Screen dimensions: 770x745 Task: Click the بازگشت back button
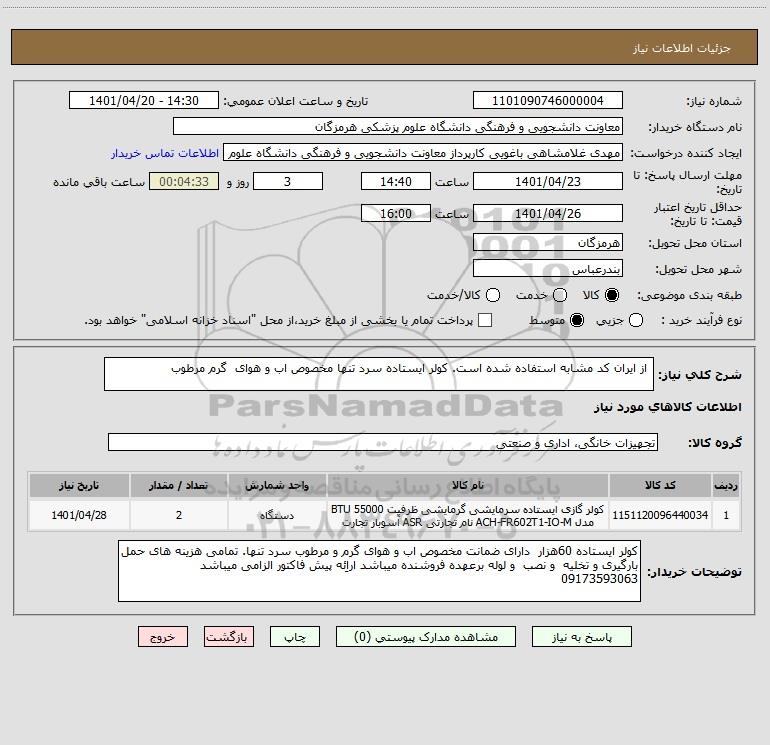(x=229, y=637)
